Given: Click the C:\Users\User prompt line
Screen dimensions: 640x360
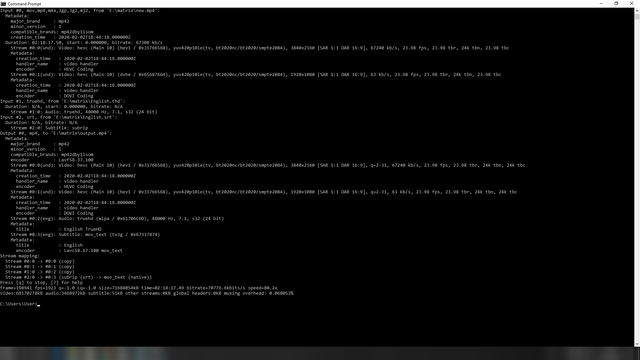Looking at the screenshot, I should (19, 304).
